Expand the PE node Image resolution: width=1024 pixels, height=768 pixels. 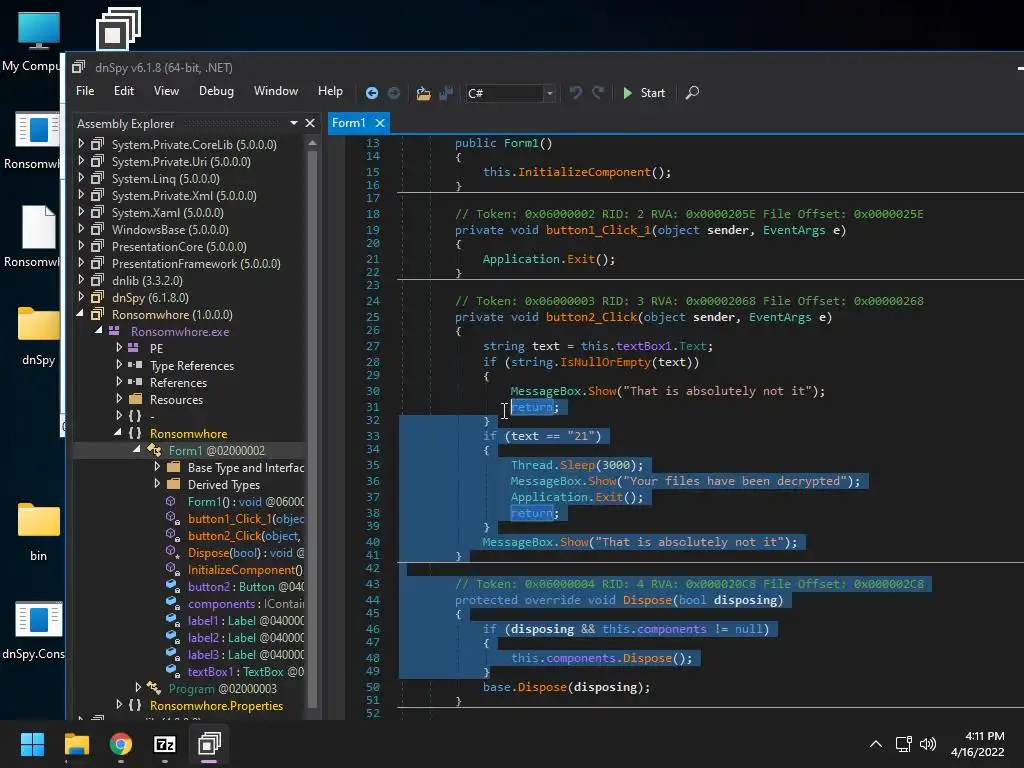(119, 348)
